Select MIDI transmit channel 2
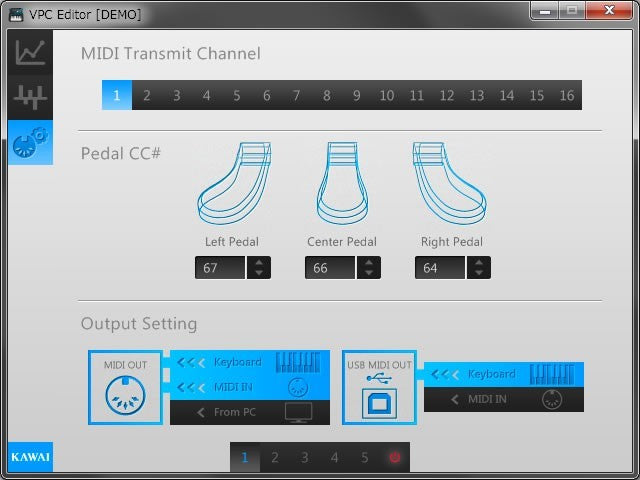Screen dimensions: 640x480 [x=147, y=95]
